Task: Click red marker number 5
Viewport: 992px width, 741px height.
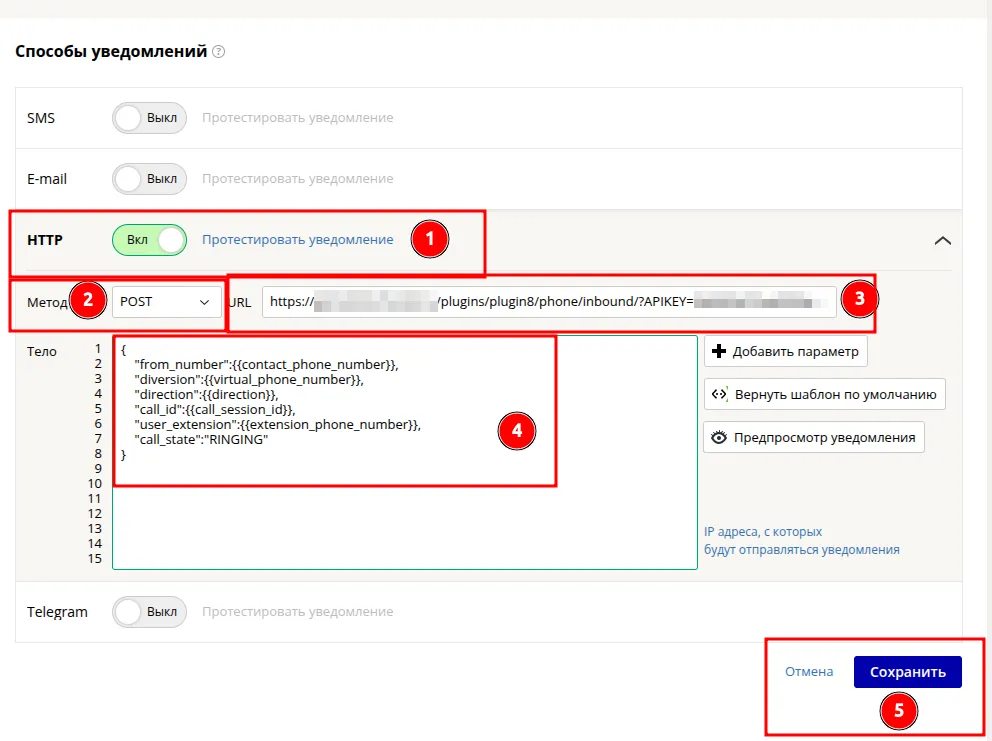Action: pyautogui.click(x=898, y=710)
